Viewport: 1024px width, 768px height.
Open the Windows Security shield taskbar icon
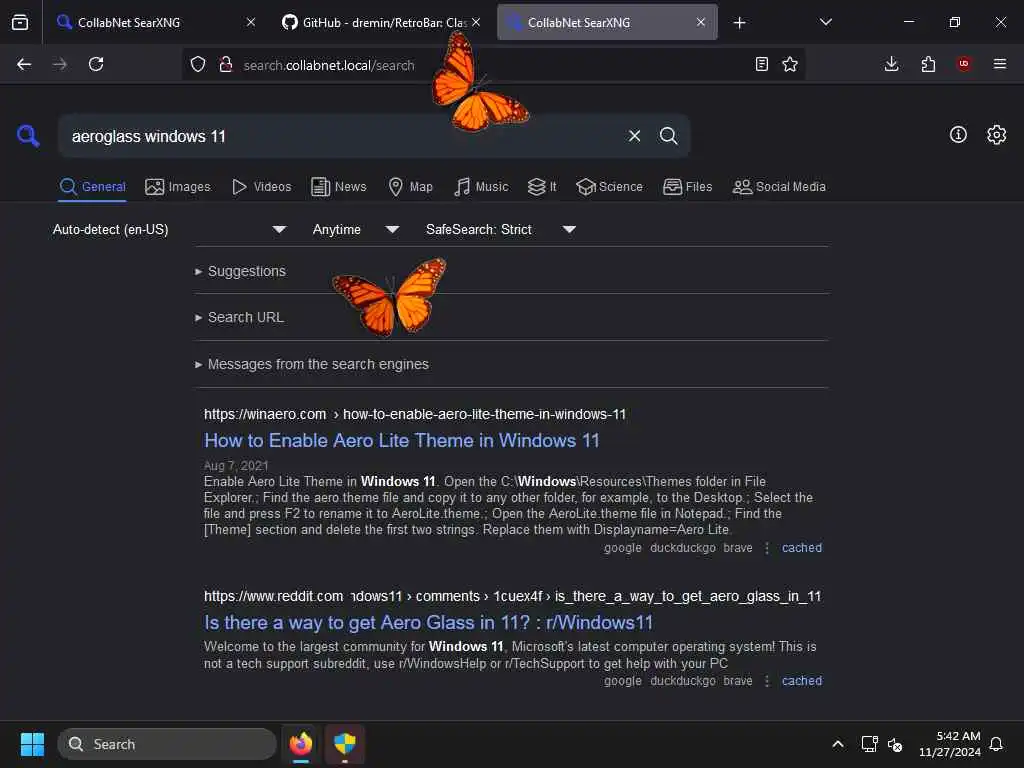click(344, 744)
